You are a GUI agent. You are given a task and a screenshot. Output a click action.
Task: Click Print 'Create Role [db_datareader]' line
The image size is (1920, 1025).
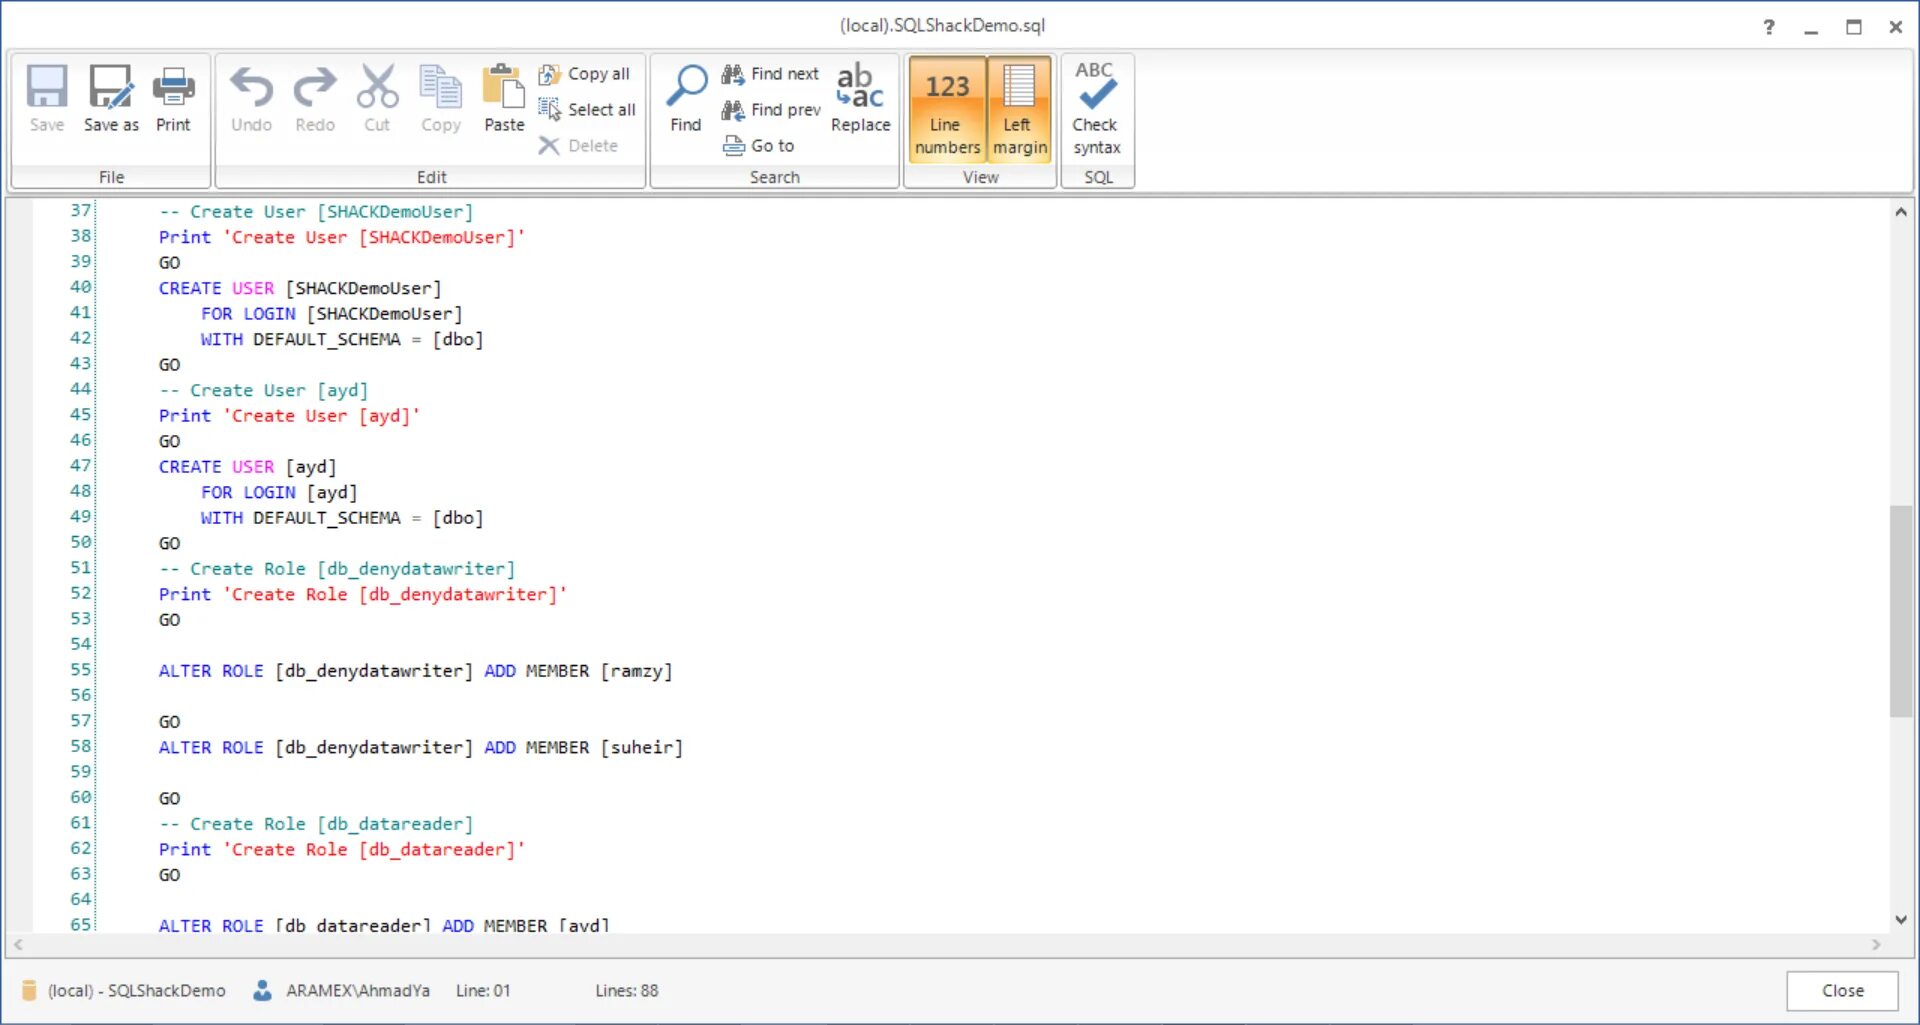point(342,850)
